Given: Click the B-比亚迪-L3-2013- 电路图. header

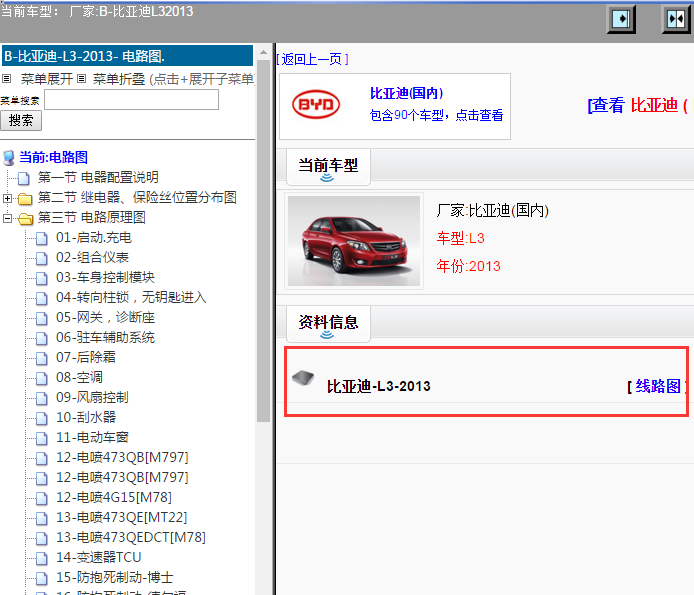Looking at the screenshot, I should point(127,56).
